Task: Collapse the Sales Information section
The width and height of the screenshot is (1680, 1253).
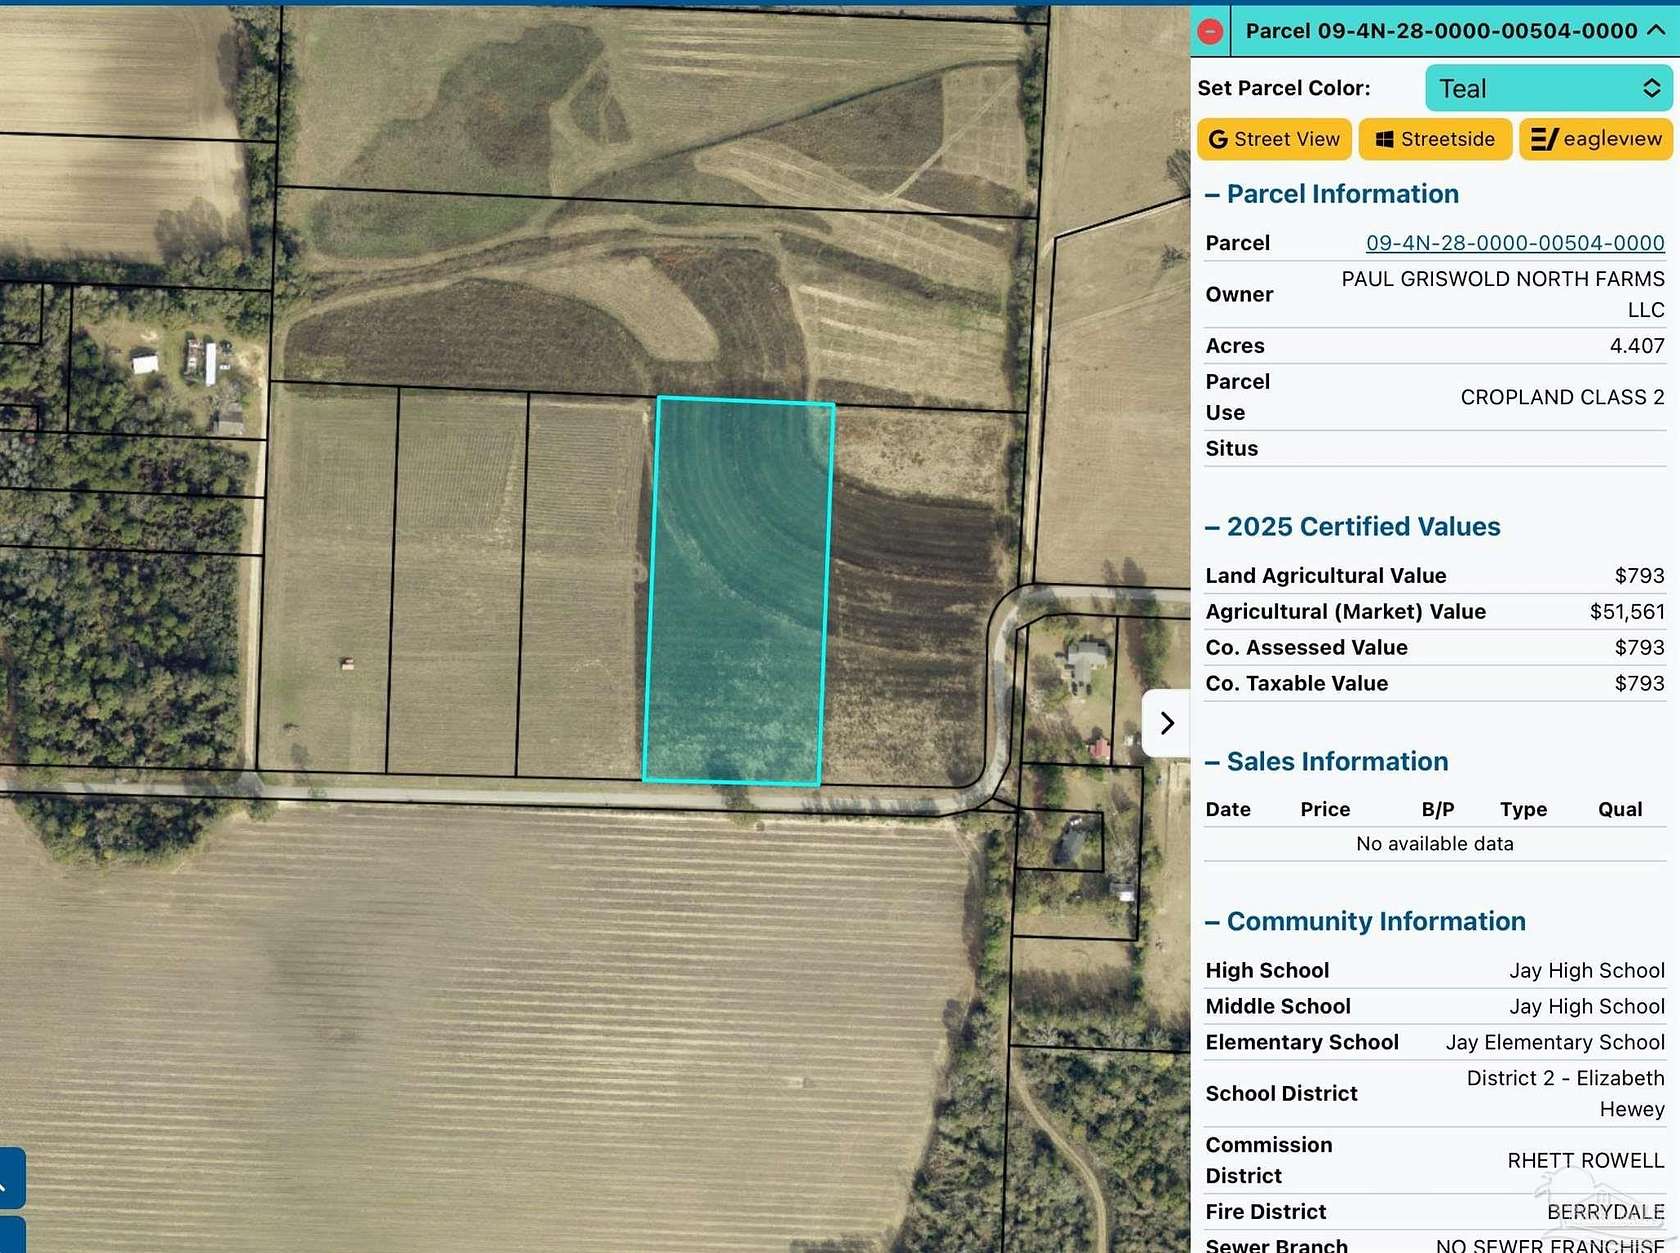Action: 1213,761
